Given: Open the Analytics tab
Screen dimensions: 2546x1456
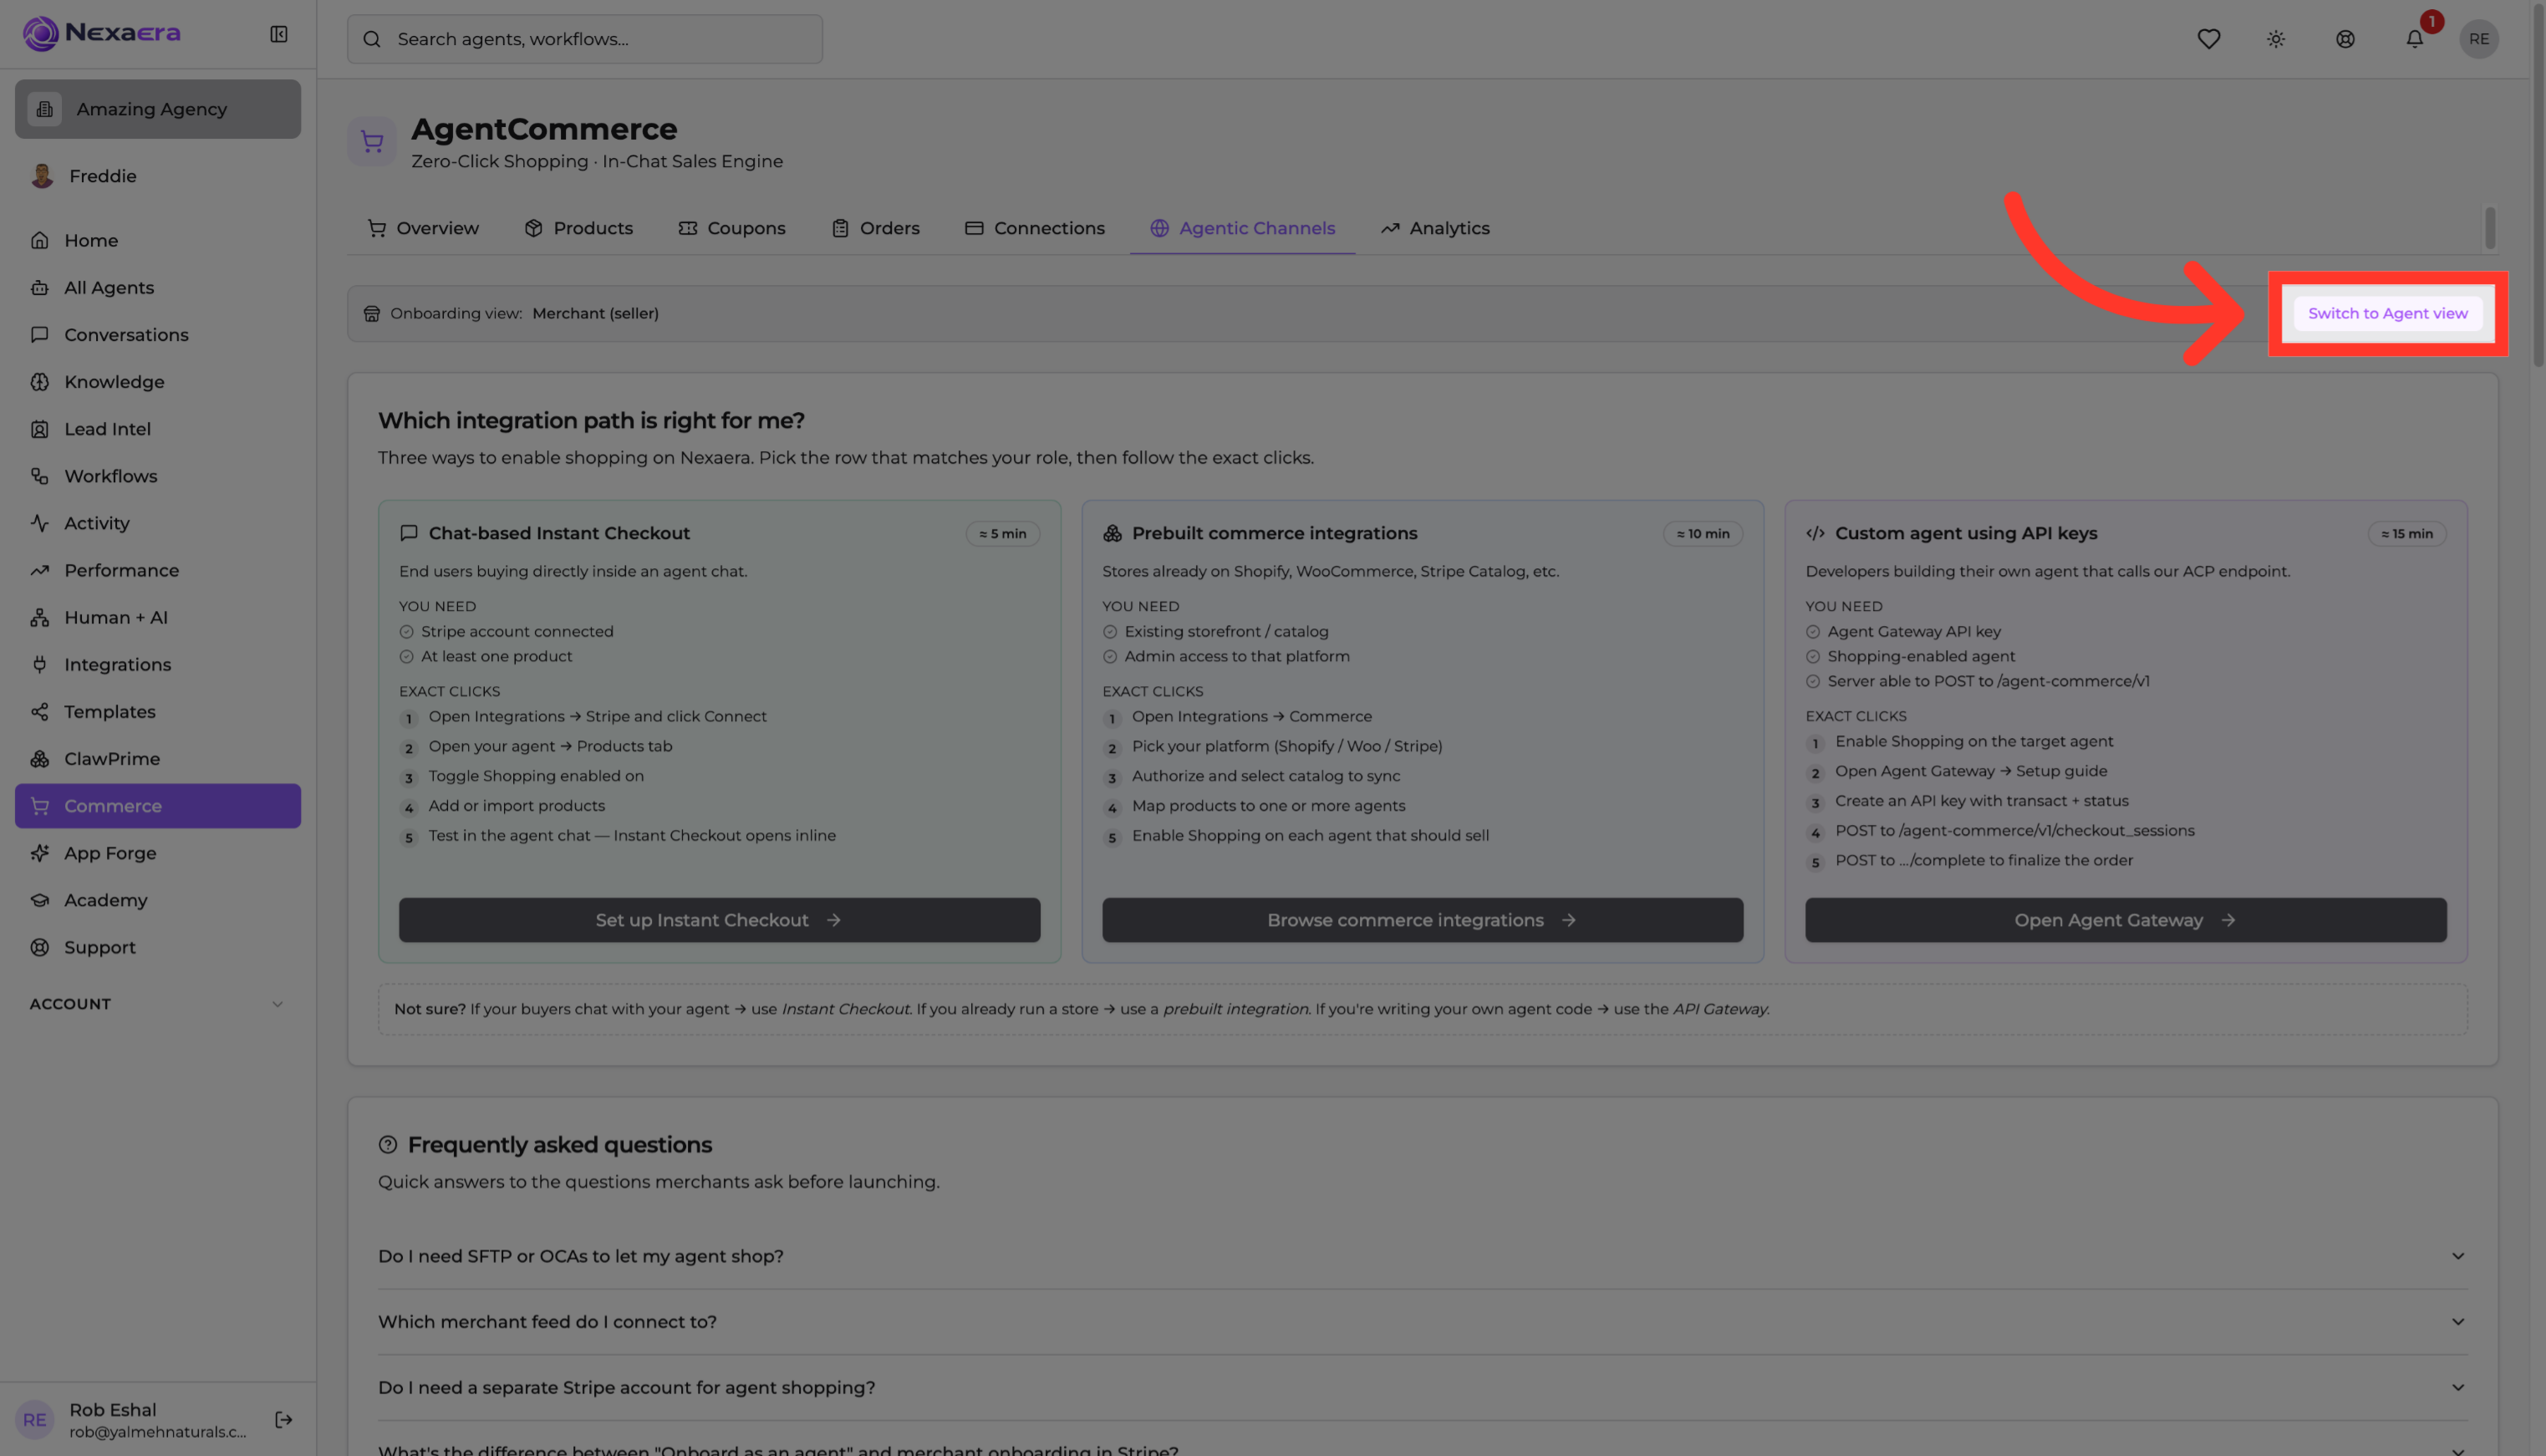Looking at the screenshot, I should point(1435,228).
